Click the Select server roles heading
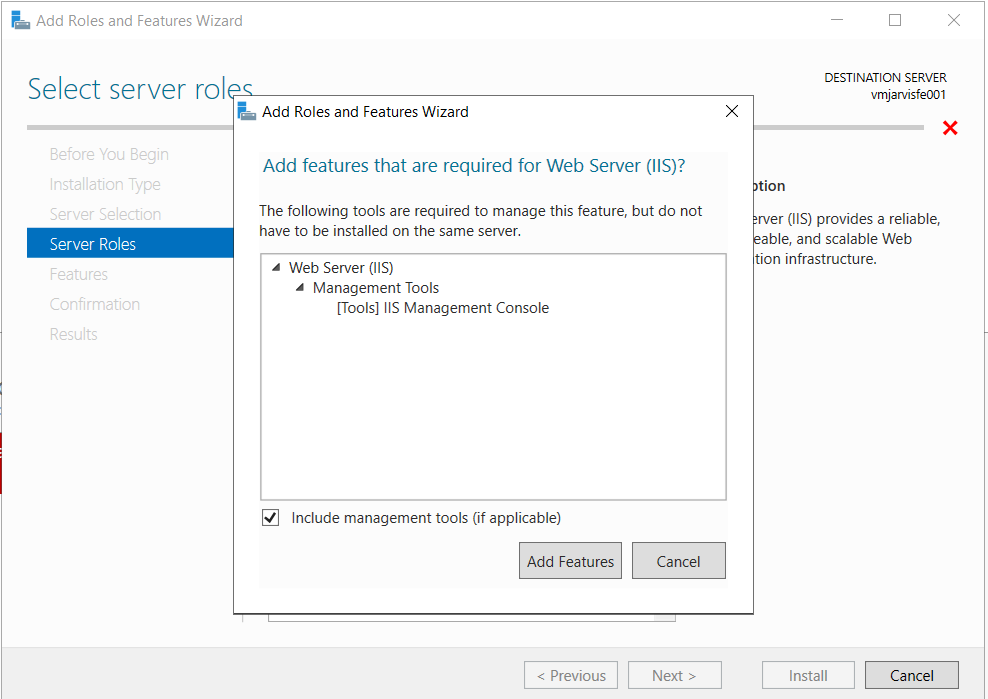988x699 pixels. coord(140,89)
